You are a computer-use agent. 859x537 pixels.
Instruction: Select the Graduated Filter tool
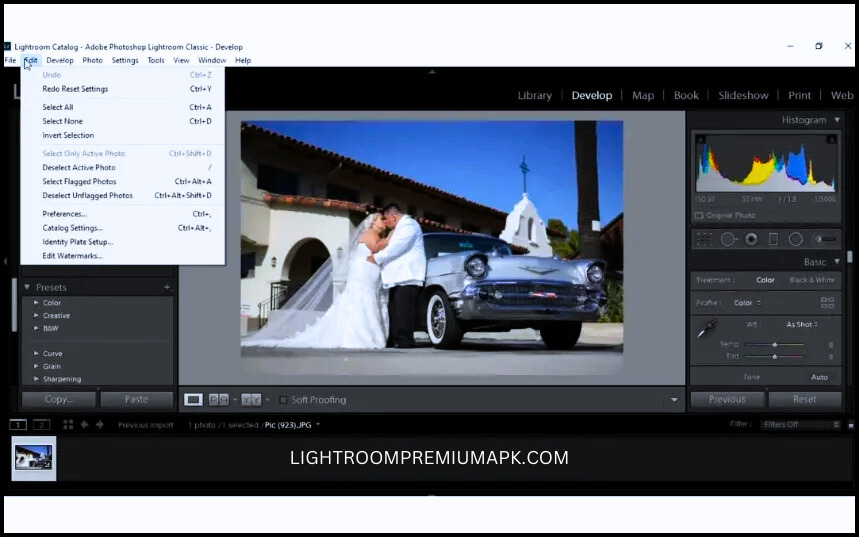click(x=773, y=239)
